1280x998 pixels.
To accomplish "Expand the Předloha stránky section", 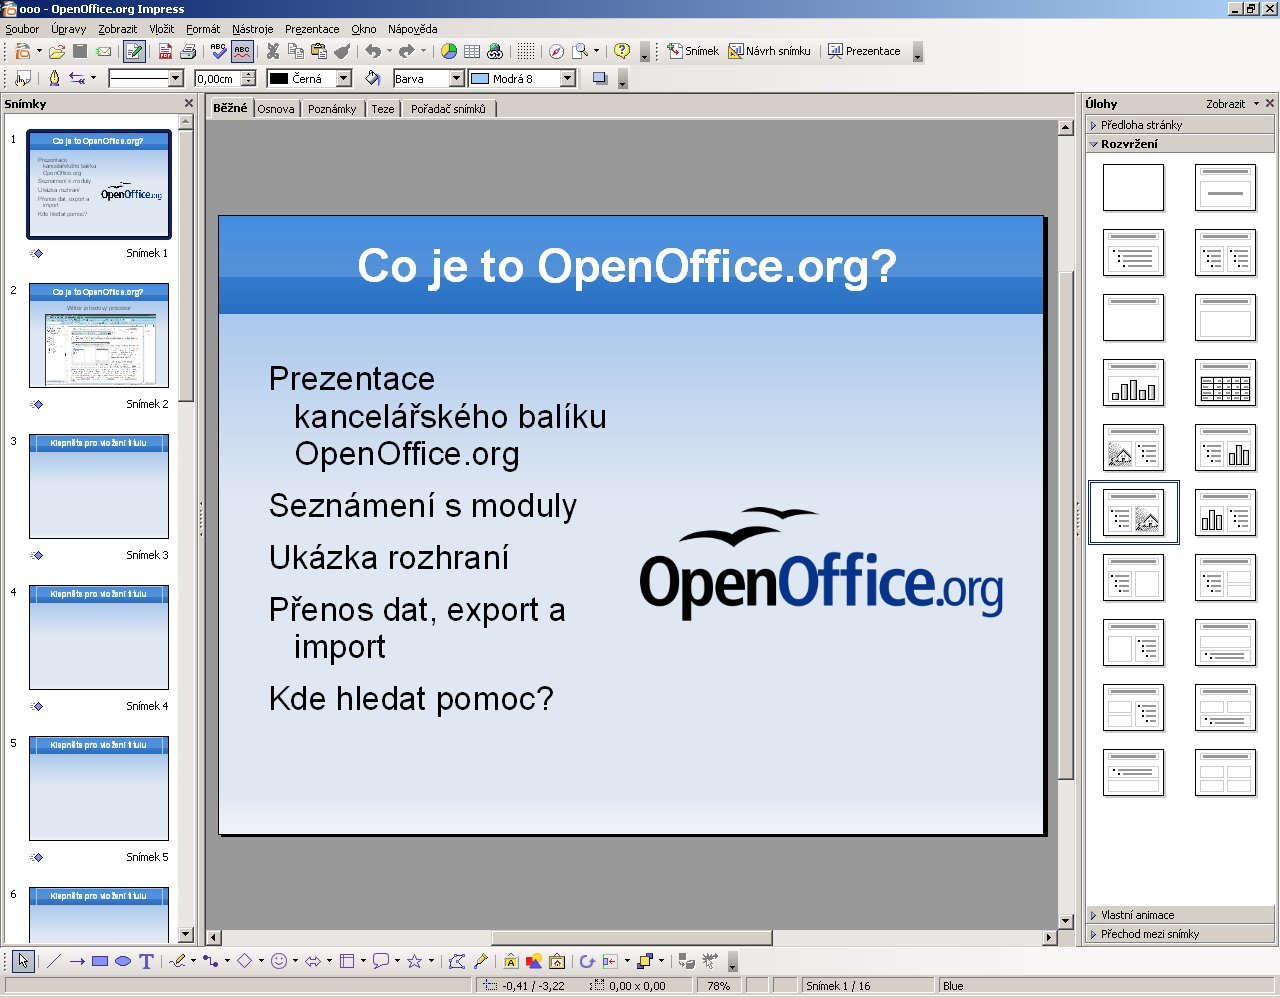I will pyautogui.click(x=1180, y=125).
